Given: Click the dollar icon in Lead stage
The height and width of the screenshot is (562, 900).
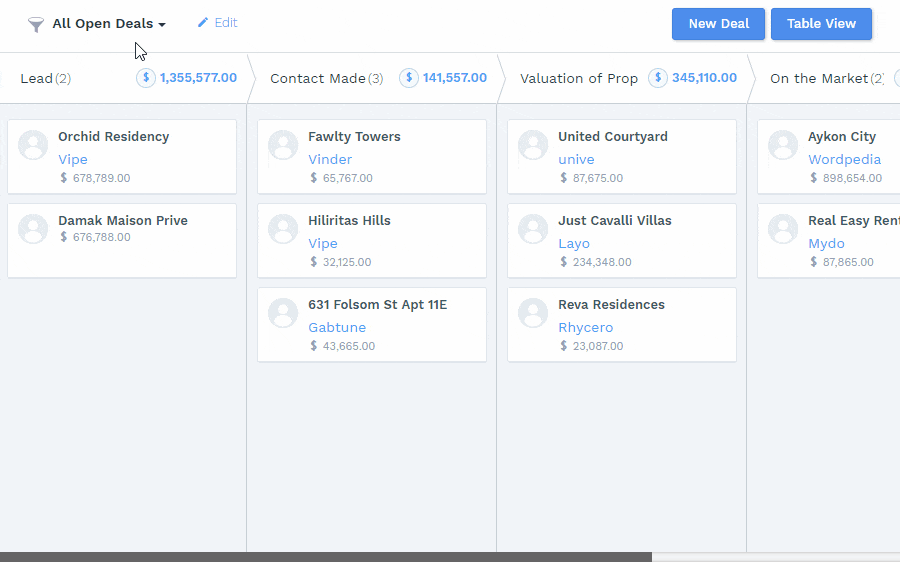Looking at the screenshot, I should [x=146, y=78].
